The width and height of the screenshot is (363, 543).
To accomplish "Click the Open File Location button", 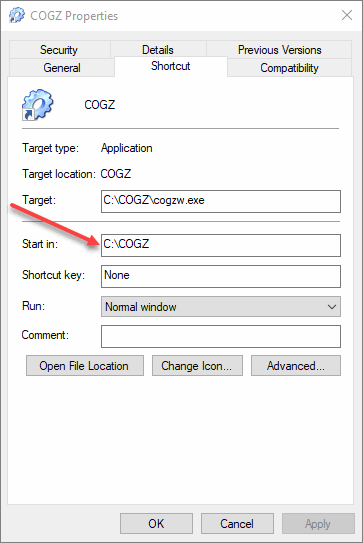I will (x=85, y=365).
